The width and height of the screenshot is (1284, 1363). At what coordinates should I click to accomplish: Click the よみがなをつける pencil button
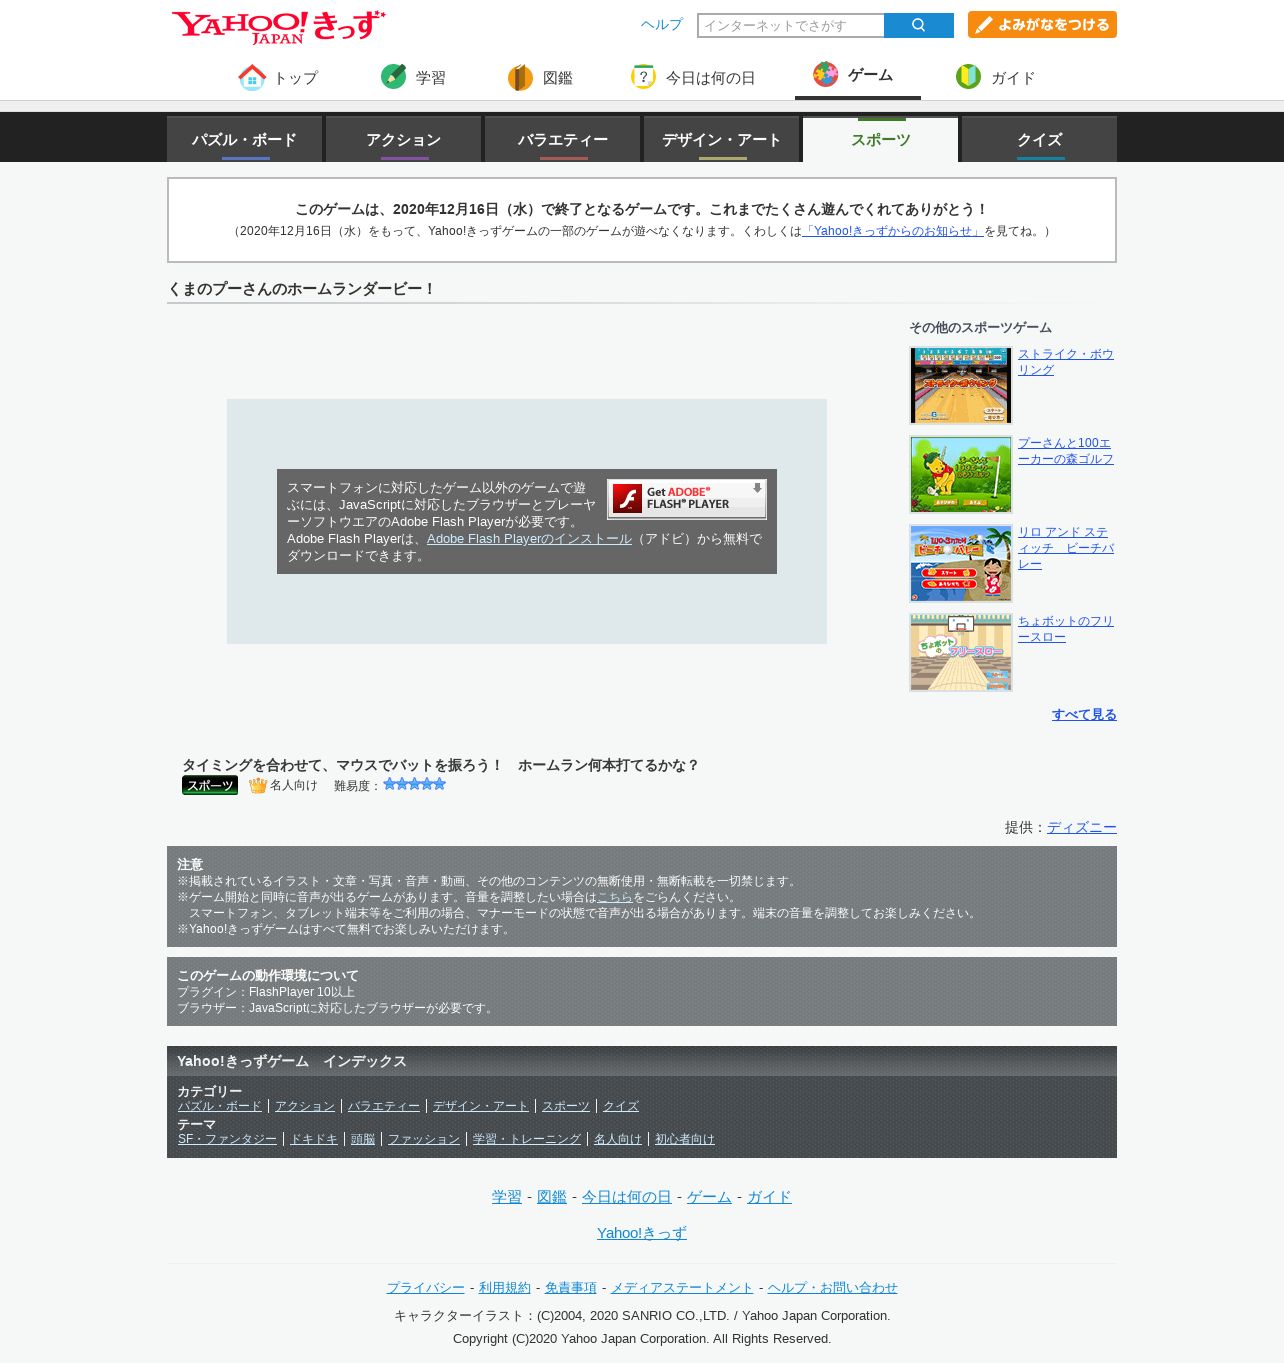click(1042, 25)
